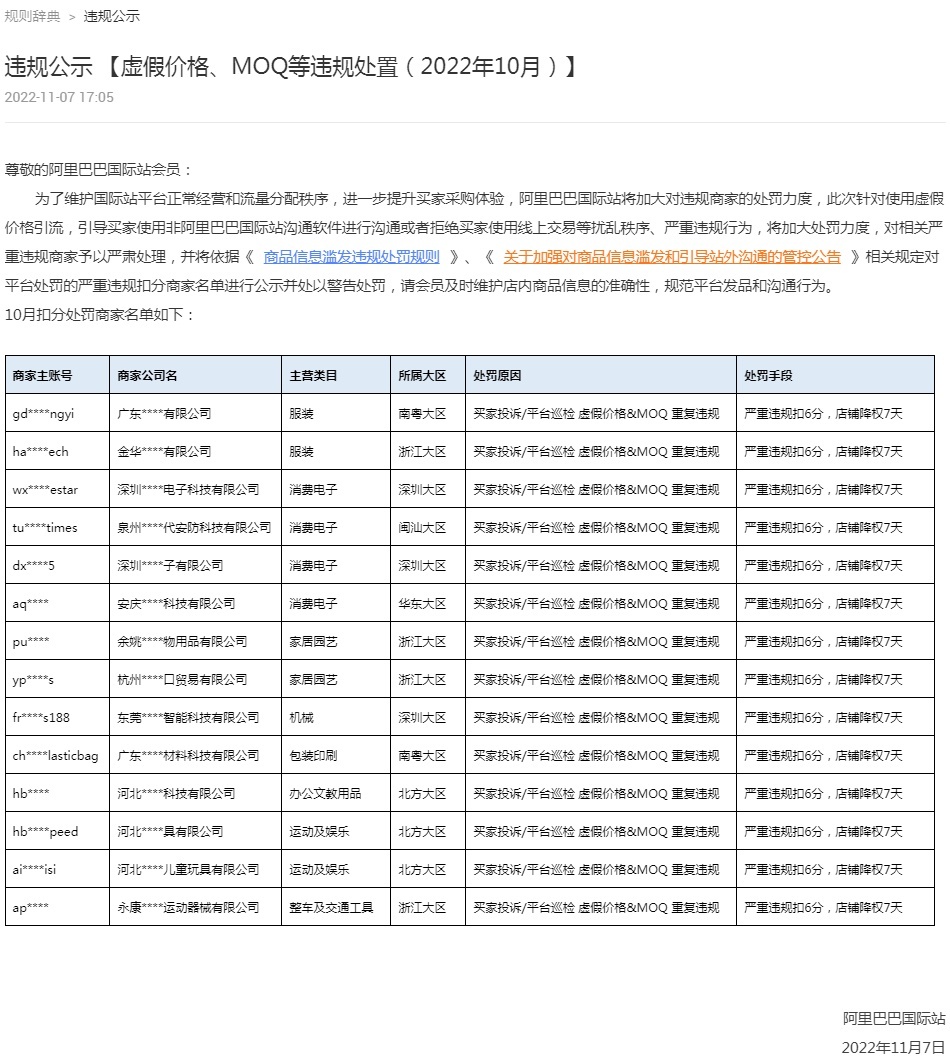
Task: Open the 关于加强对商品信息滥发和引导站外沟通的管控公告 link
Action: point(672,257)
